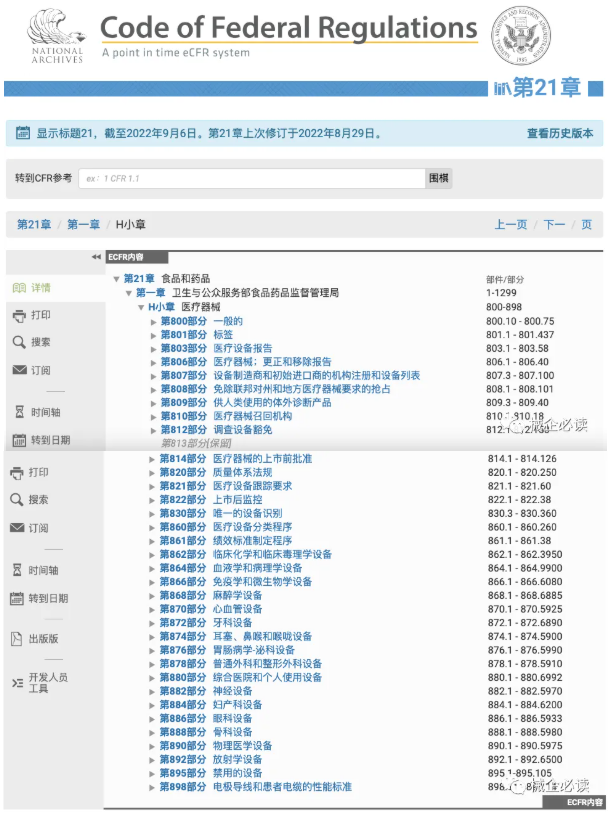The height and width of the screenshot is (813, 608).
Task: Click the 转到日期 calendar icon beside 第870部分 row
Action: 17,598
